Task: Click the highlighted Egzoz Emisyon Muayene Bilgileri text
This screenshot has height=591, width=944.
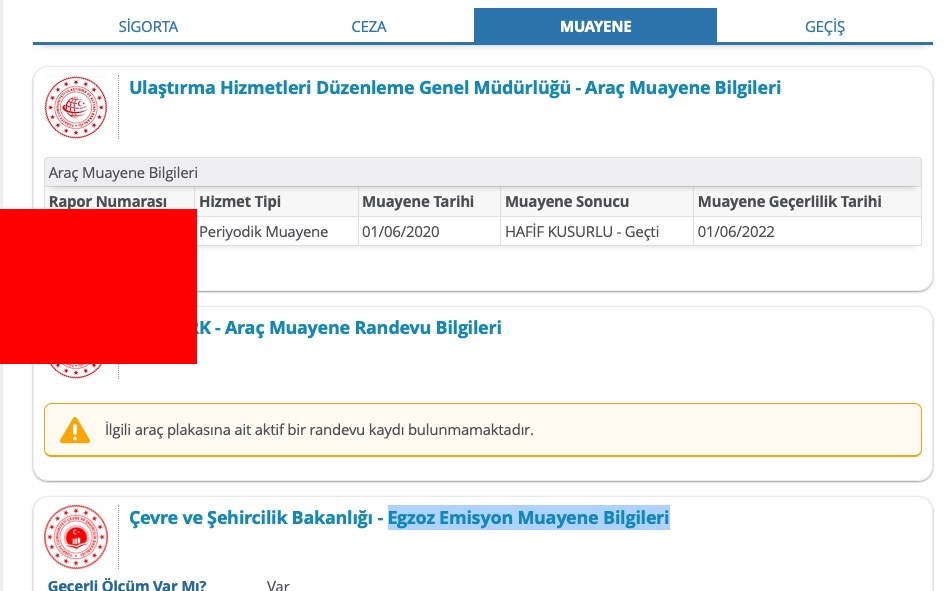Action: [528, 518]
